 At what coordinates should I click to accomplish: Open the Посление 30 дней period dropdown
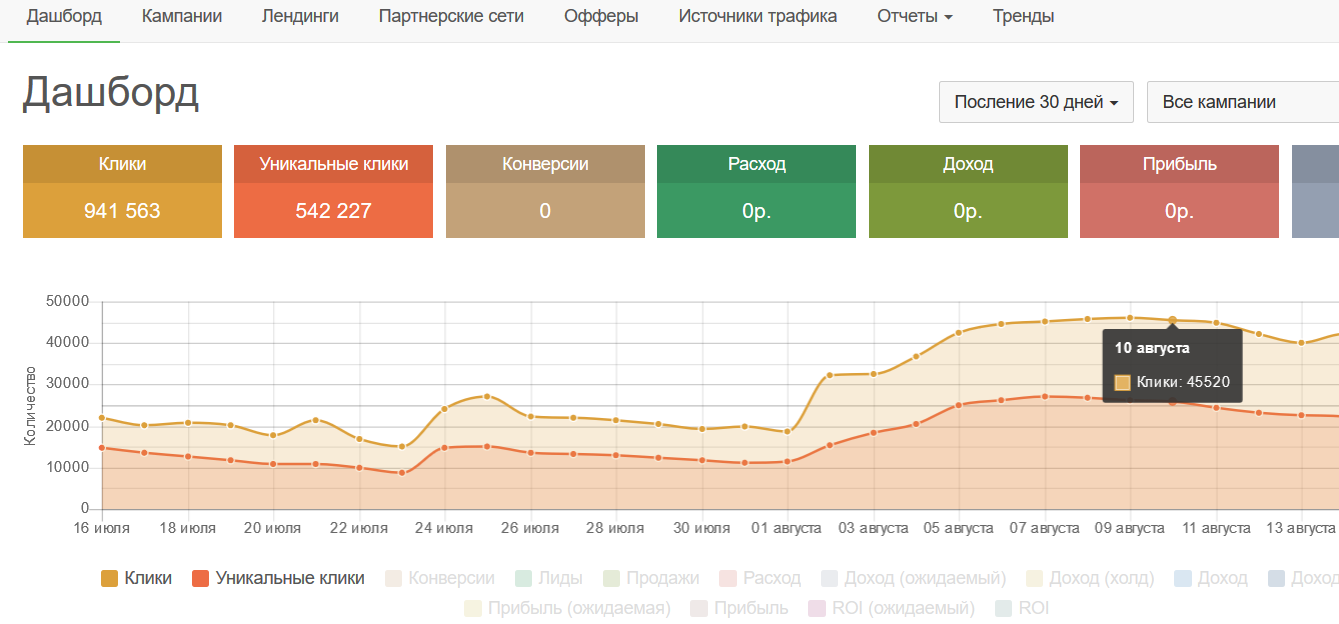tap(1036, 102)
